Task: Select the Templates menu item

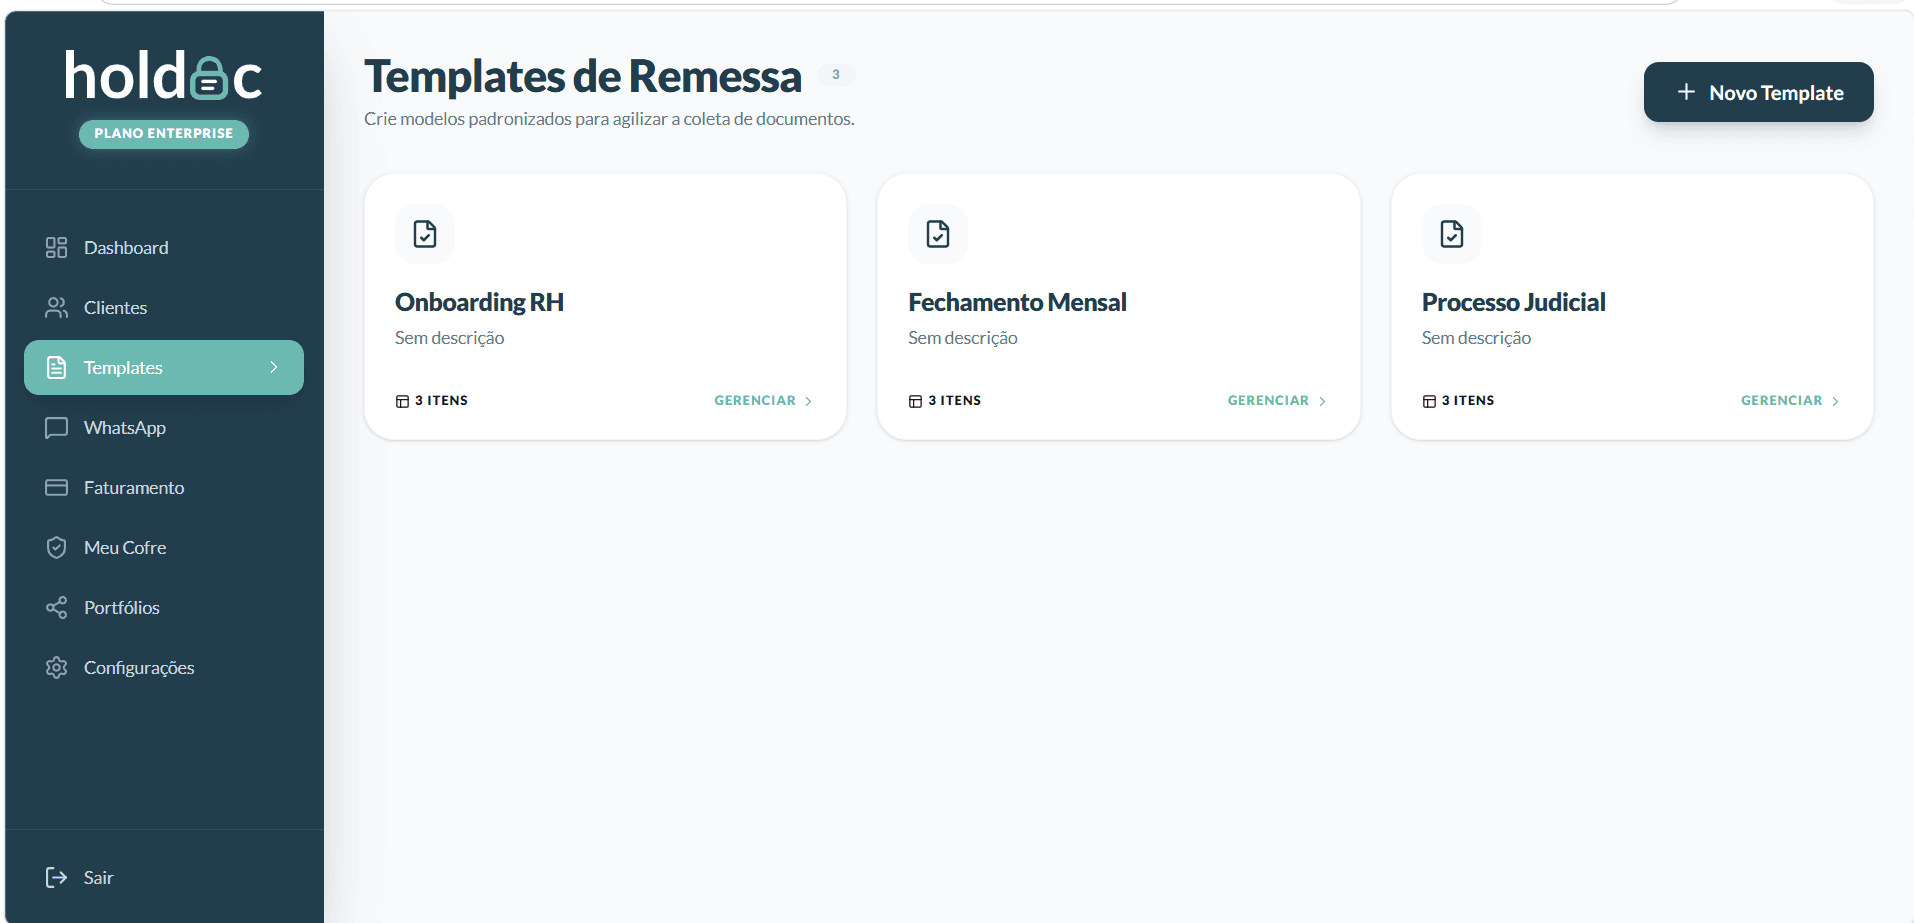Action: pos(164,368)
